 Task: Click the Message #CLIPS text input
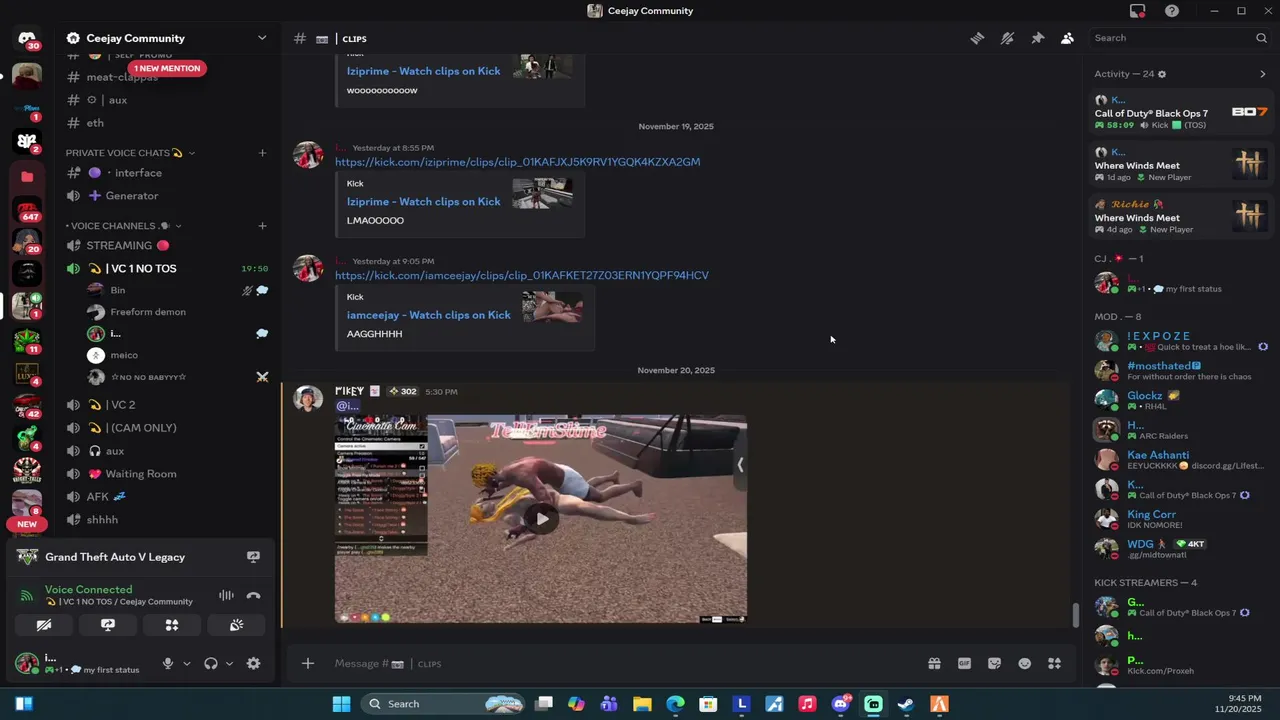620,664
